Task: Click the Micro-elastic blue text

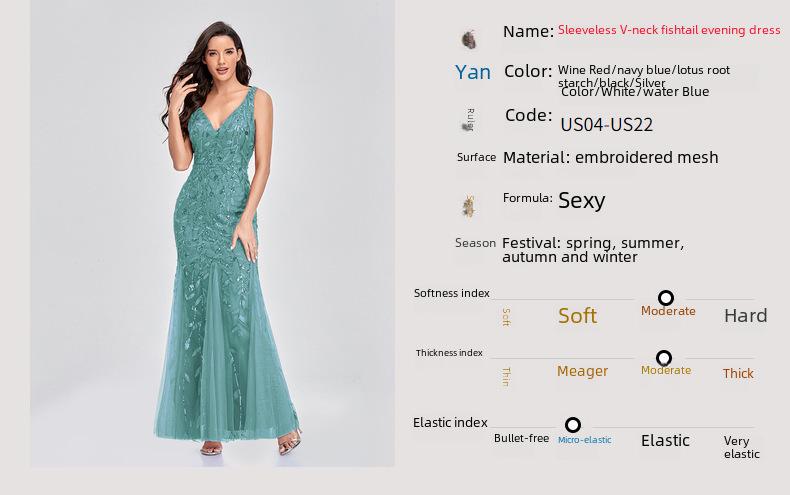Action: [x=584, y=440]
